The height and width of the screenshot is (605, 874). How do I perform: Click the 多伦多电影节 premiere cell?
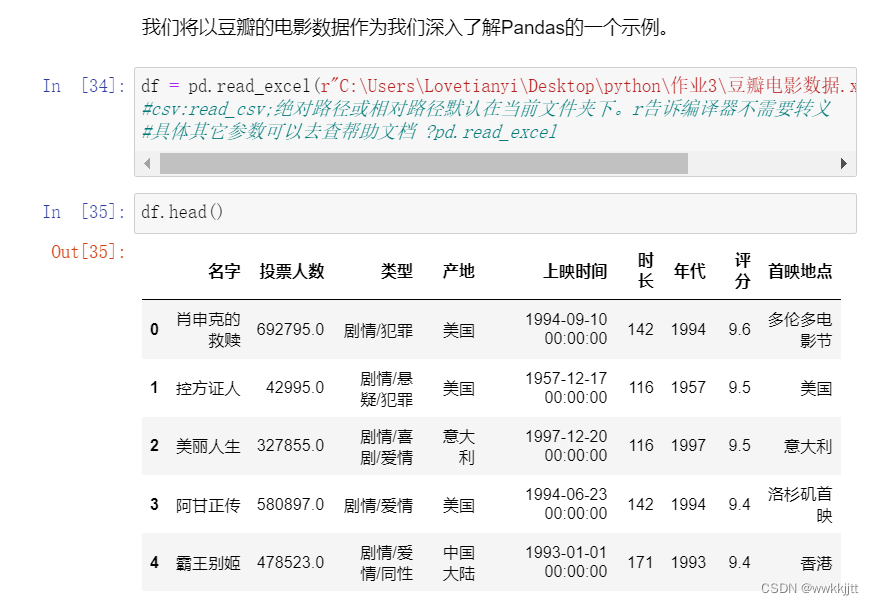click(x=800, y=330)
